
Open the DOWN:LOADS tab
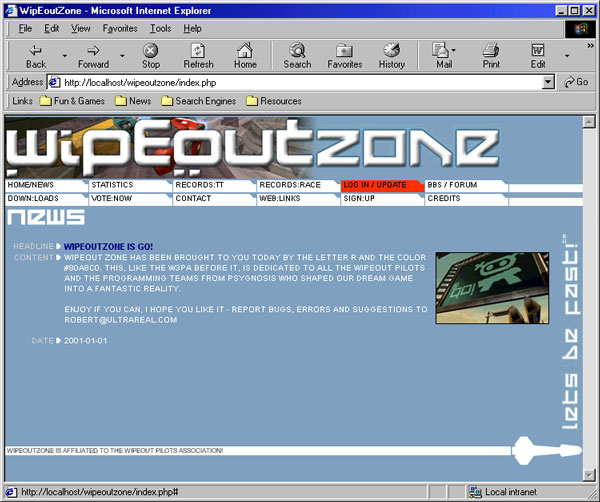click(46, 199)
